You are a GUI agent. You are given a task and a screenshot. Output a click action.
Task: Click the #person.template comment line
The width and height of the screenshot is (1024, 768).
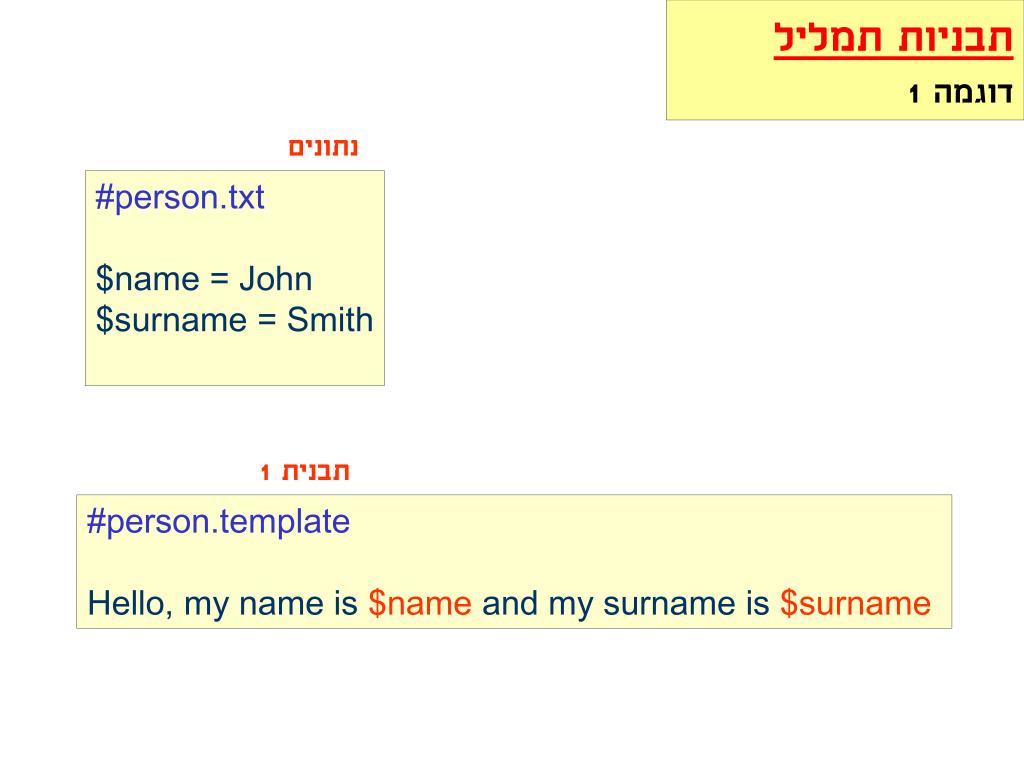[x=219, y=522]
